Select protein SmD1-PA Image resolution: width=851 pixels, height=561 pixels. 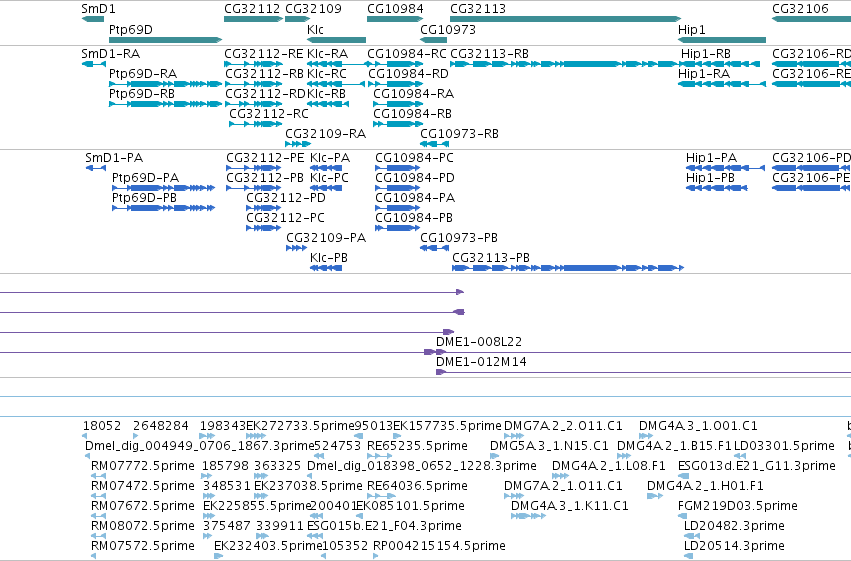coord(96,168)
